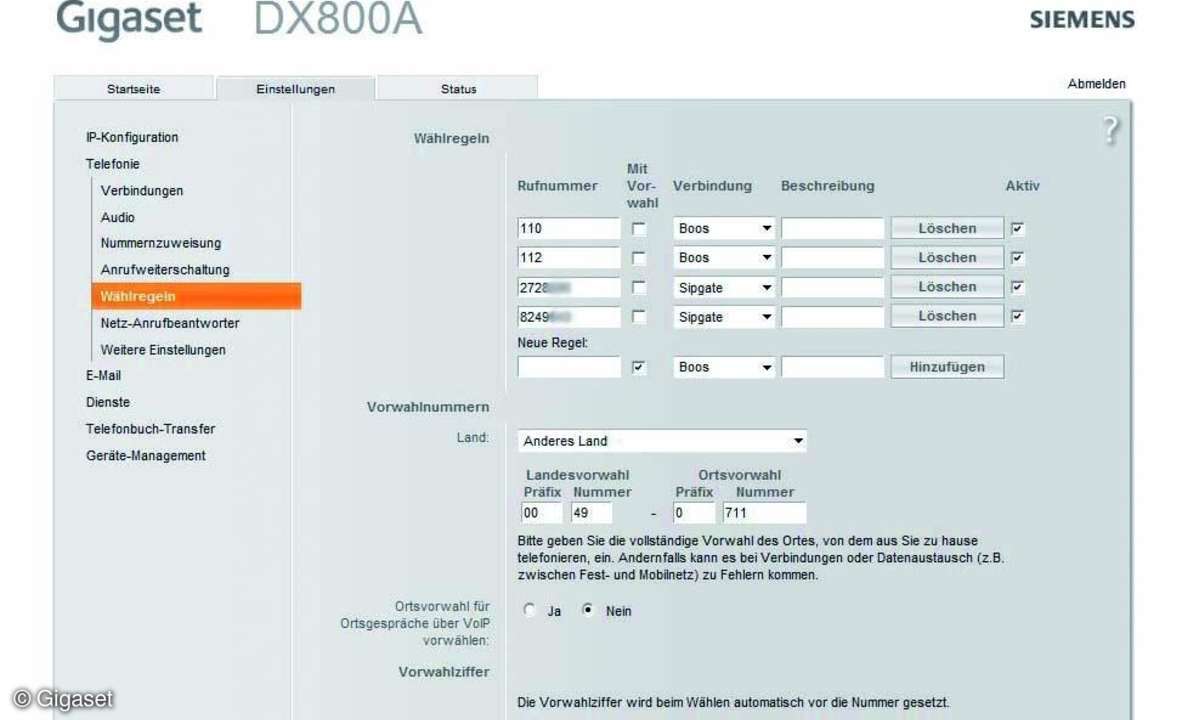Disable Aktiv checkbox for 8249 rule

(1017, 316)
